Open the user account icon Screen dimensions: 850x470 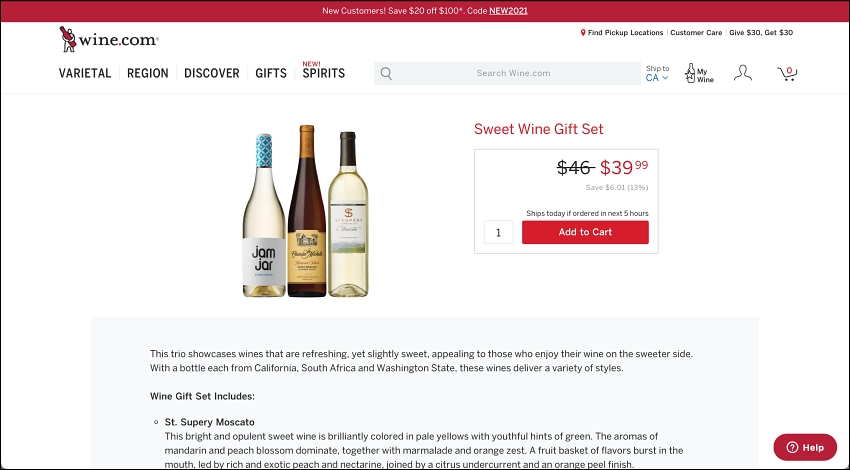point(743,73)
